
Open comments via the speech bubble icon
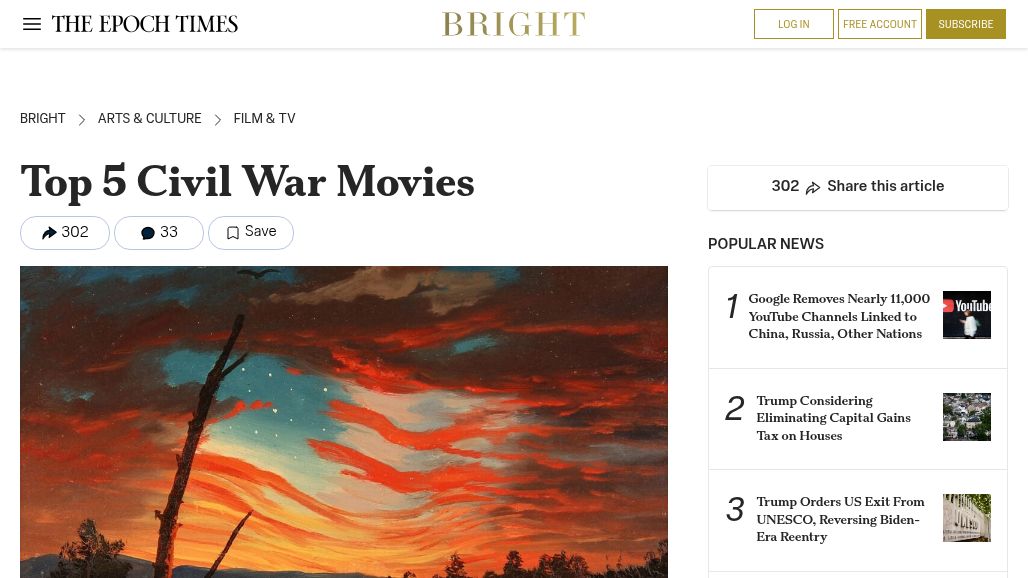coord(148,233)
